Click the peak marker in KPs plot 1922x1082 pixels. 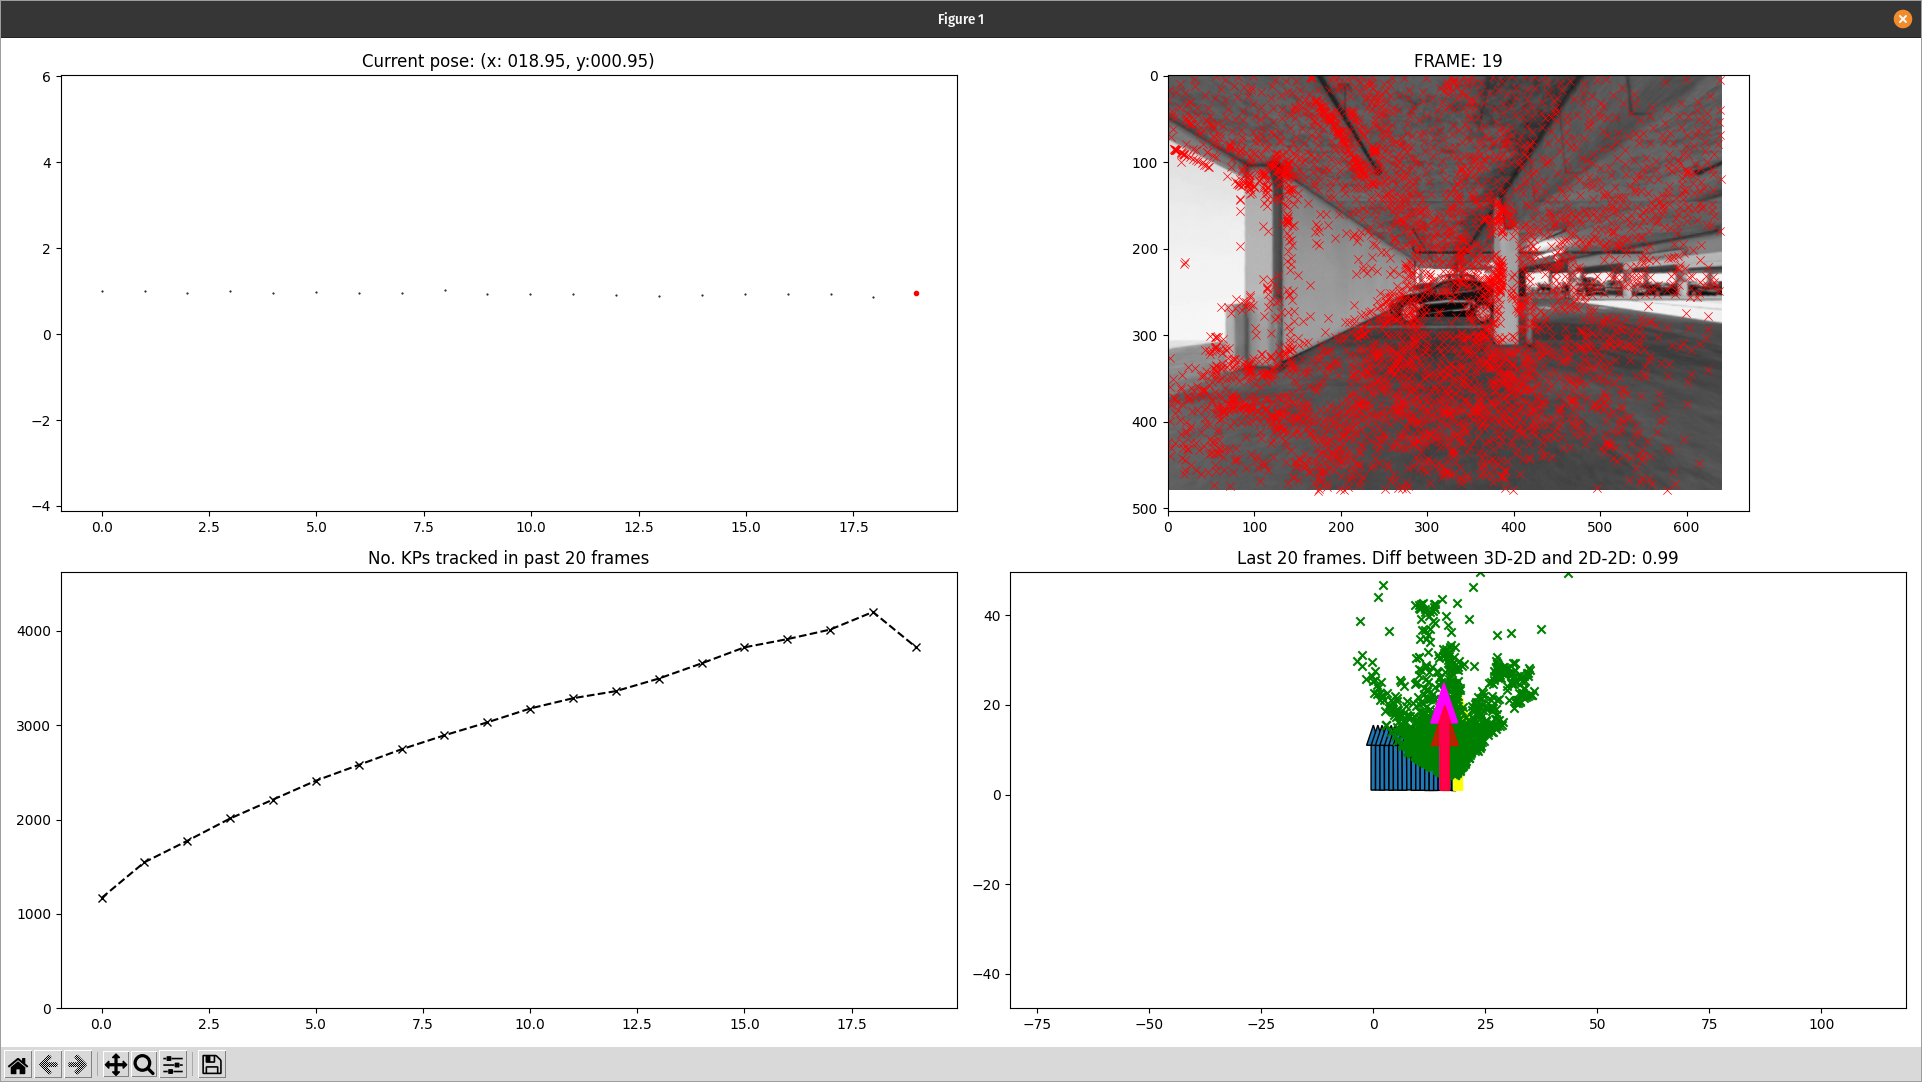tap(873, 612)
